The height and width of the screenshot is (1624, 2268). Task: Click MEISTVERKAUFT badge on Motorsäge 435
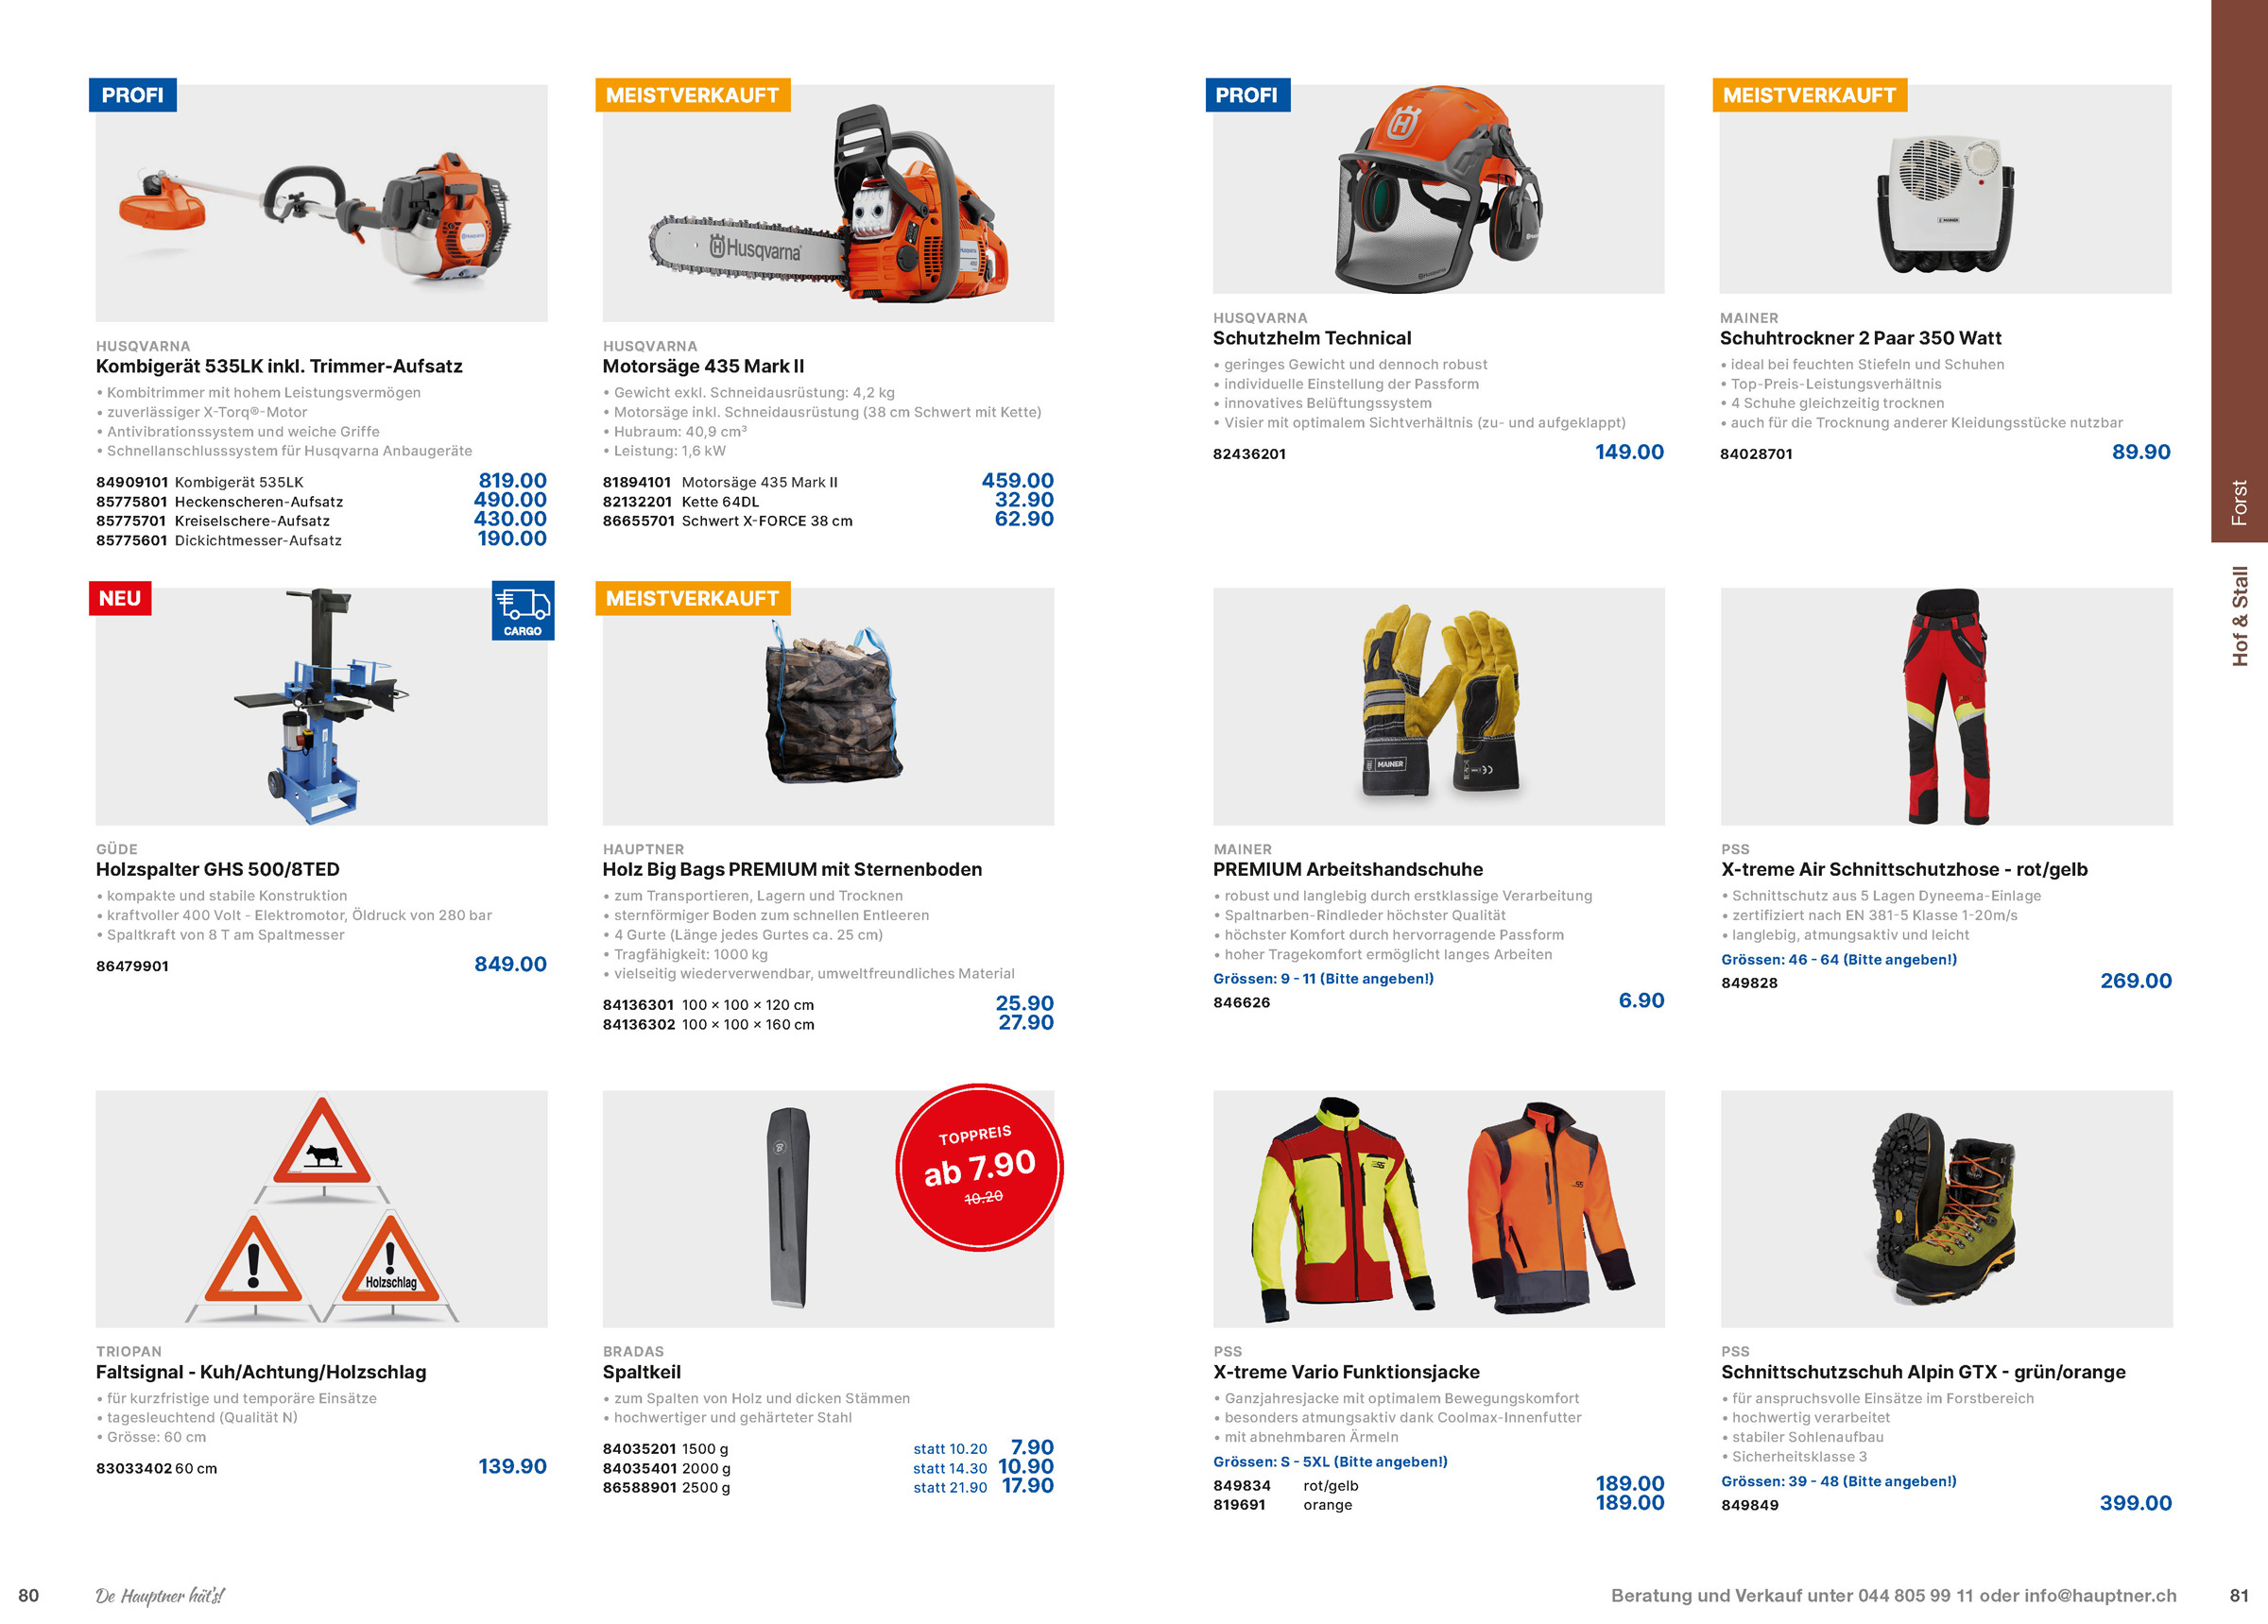coord(693,95)
